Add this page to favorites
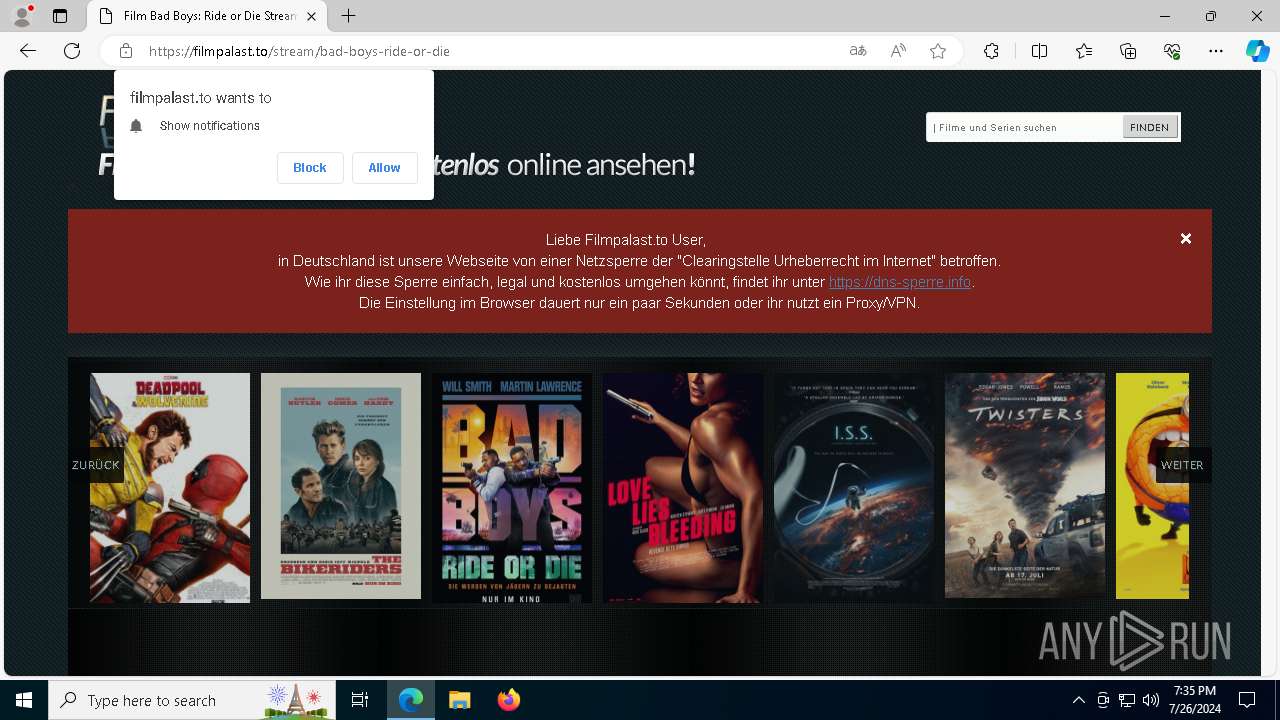The image size is (1280, 720). (x=938, y=51)
